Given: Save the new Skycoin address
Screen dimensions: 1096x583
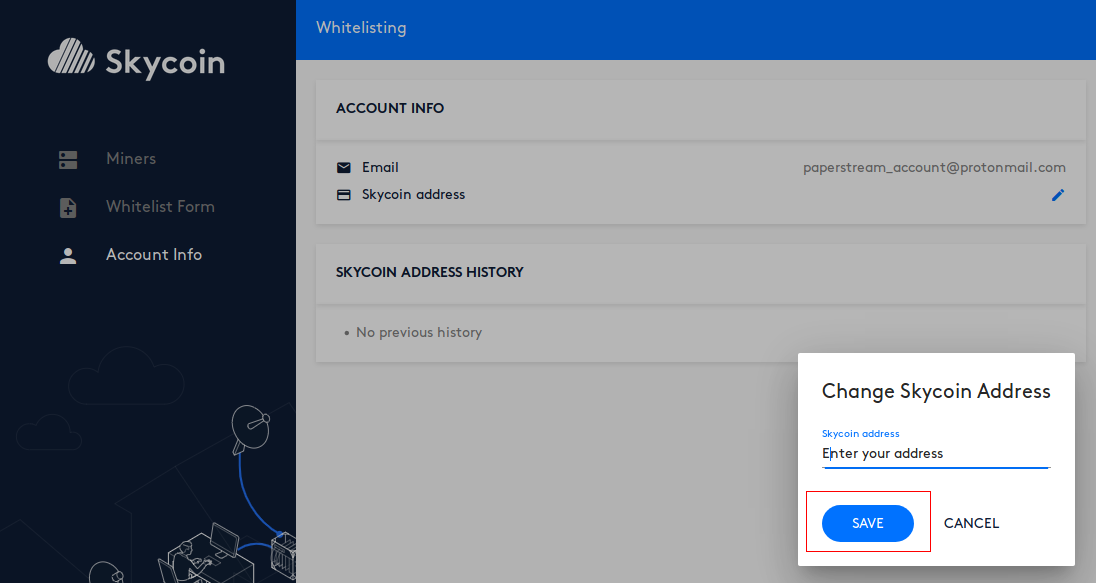Looking at the screenshot, I should pos(867,524).
